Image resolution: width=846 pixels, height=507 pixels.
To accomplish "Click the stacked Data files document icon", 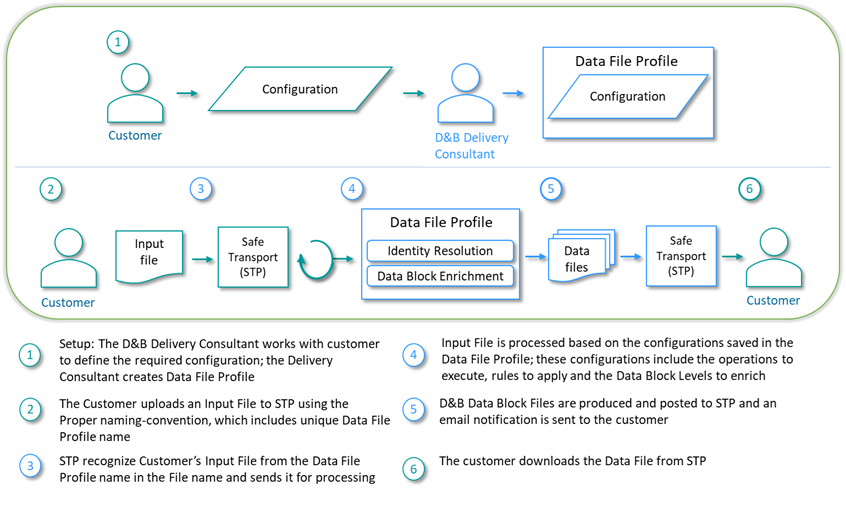I will point(582,256).
